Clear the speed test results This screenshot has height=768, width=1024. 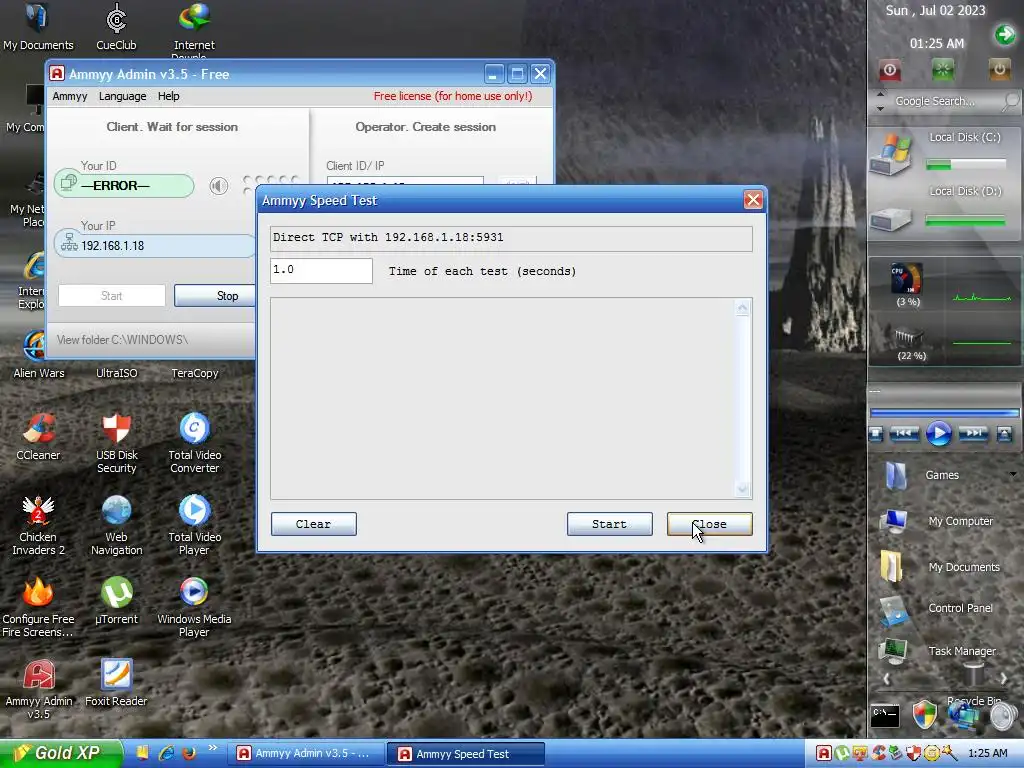point(313,524)
